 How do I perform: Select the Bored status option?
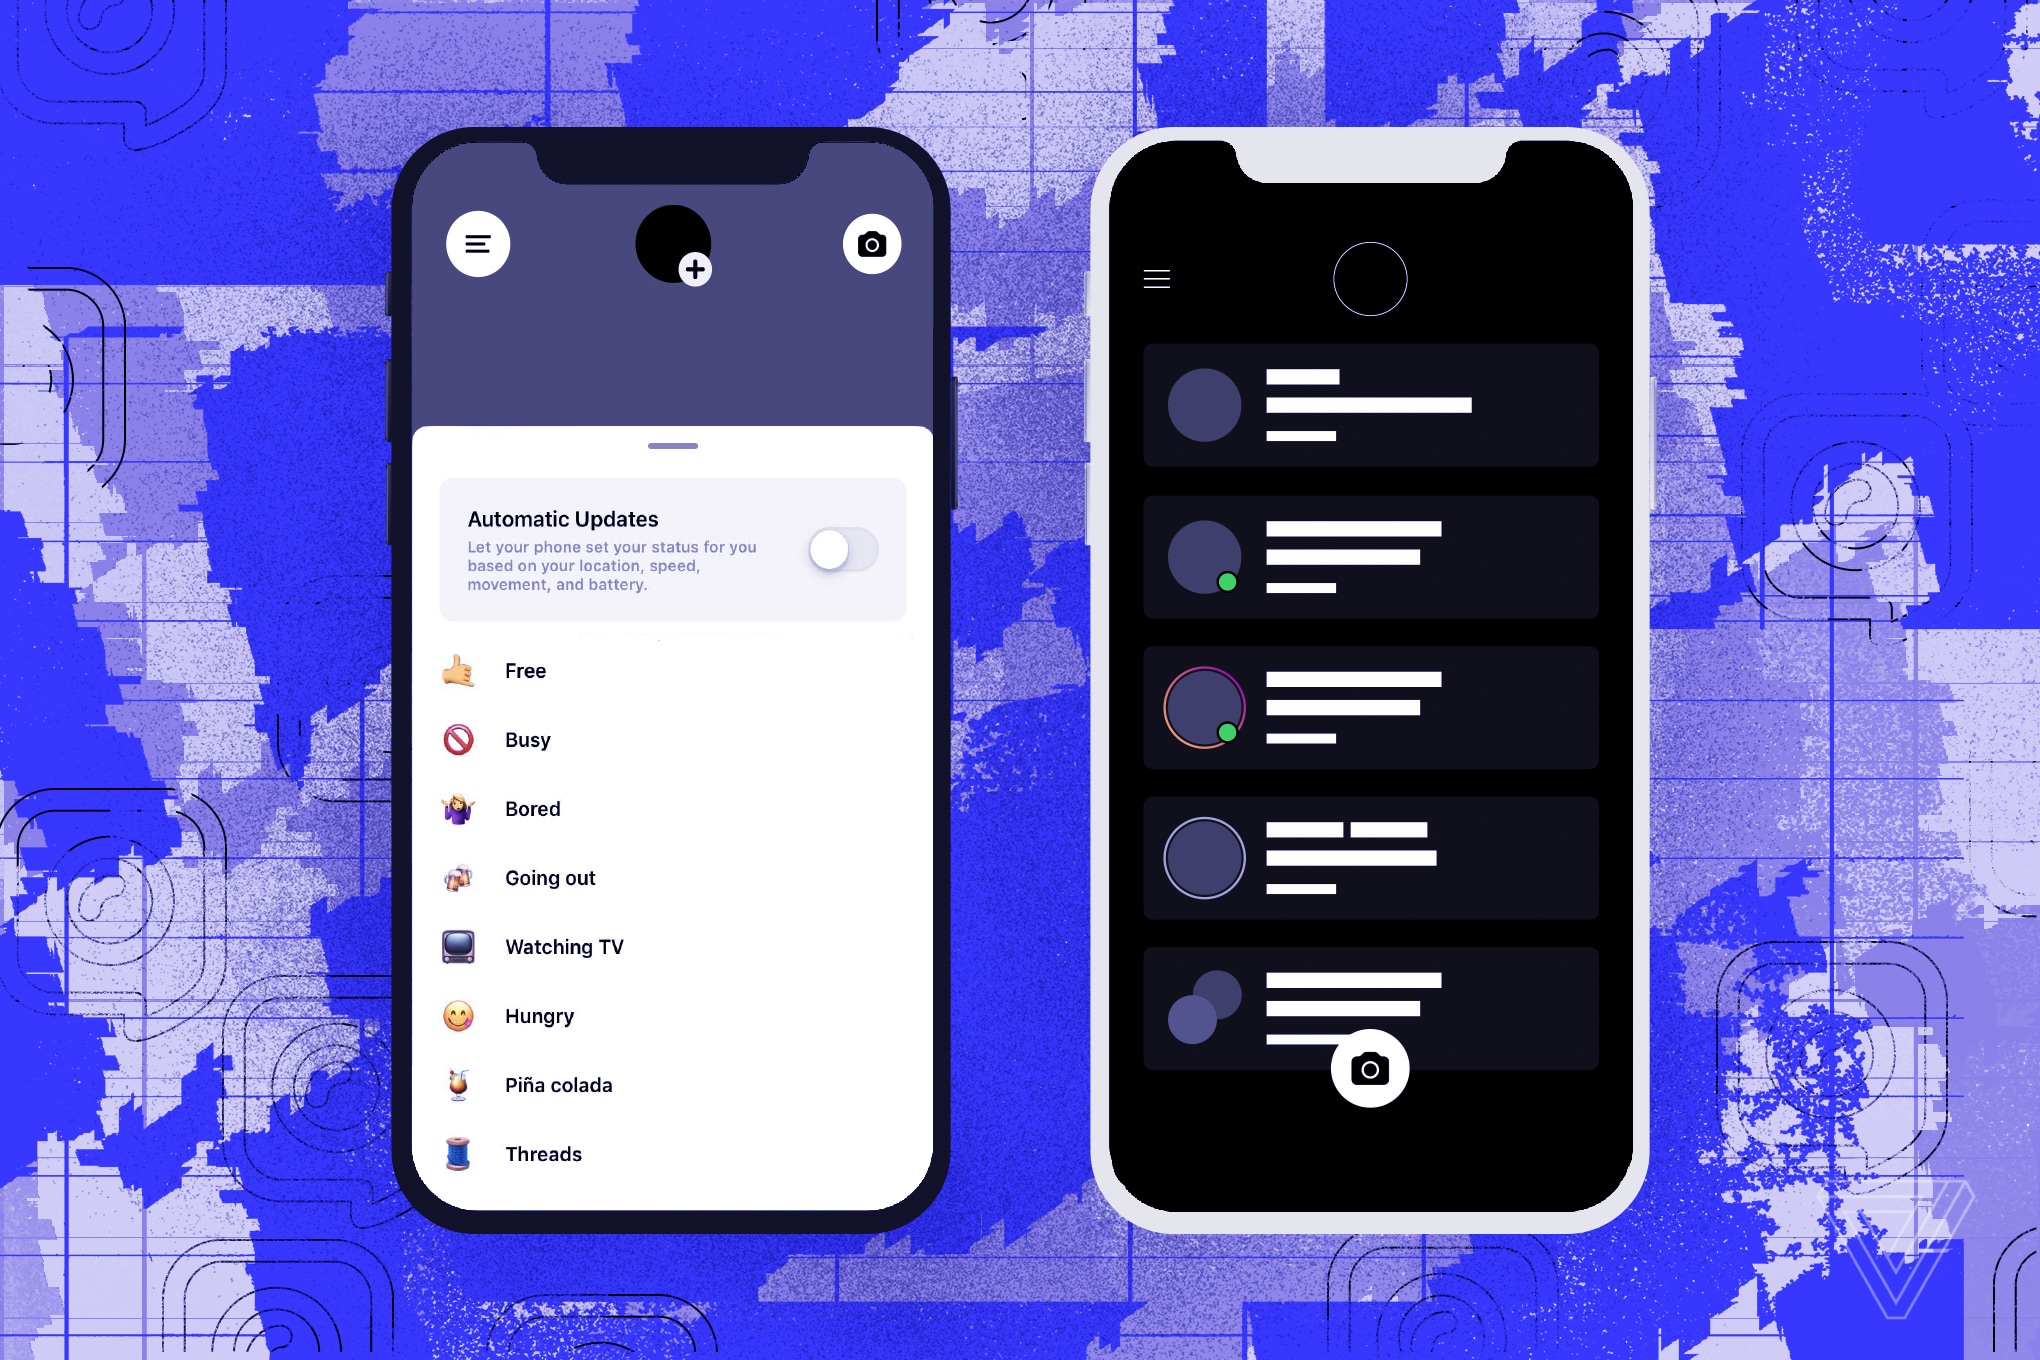coord(533,809)
